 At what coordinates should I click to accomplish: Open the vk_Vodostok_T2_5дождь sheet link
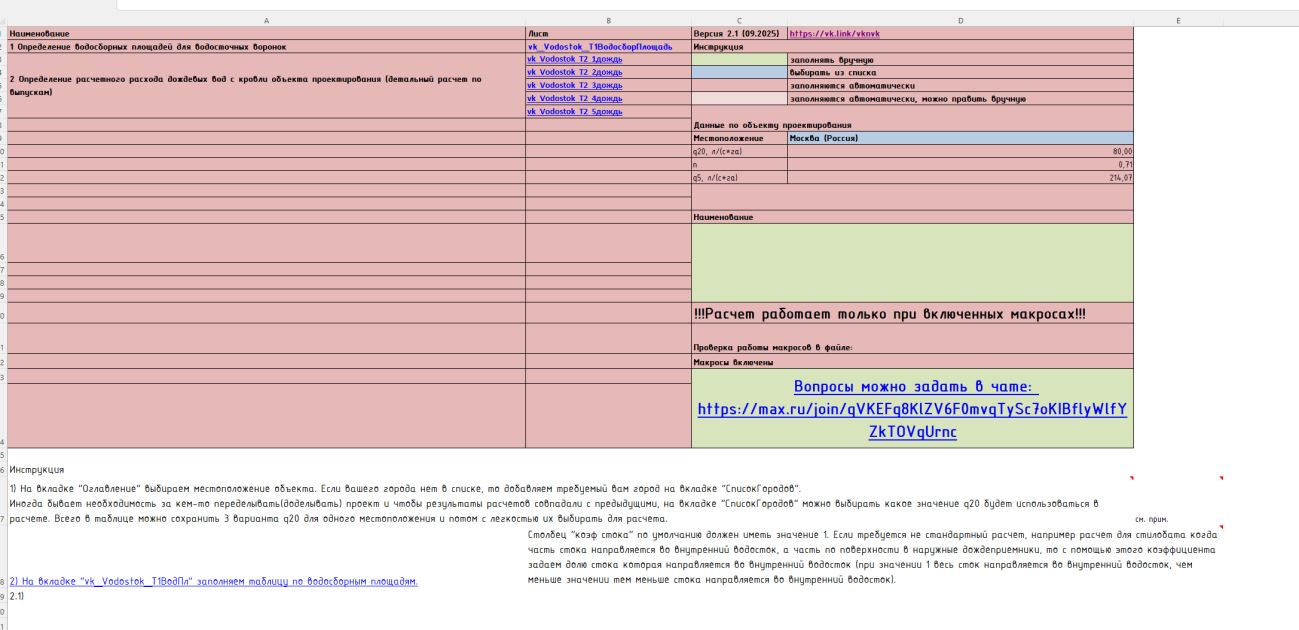pyautogui.click(x=575, y=112)
